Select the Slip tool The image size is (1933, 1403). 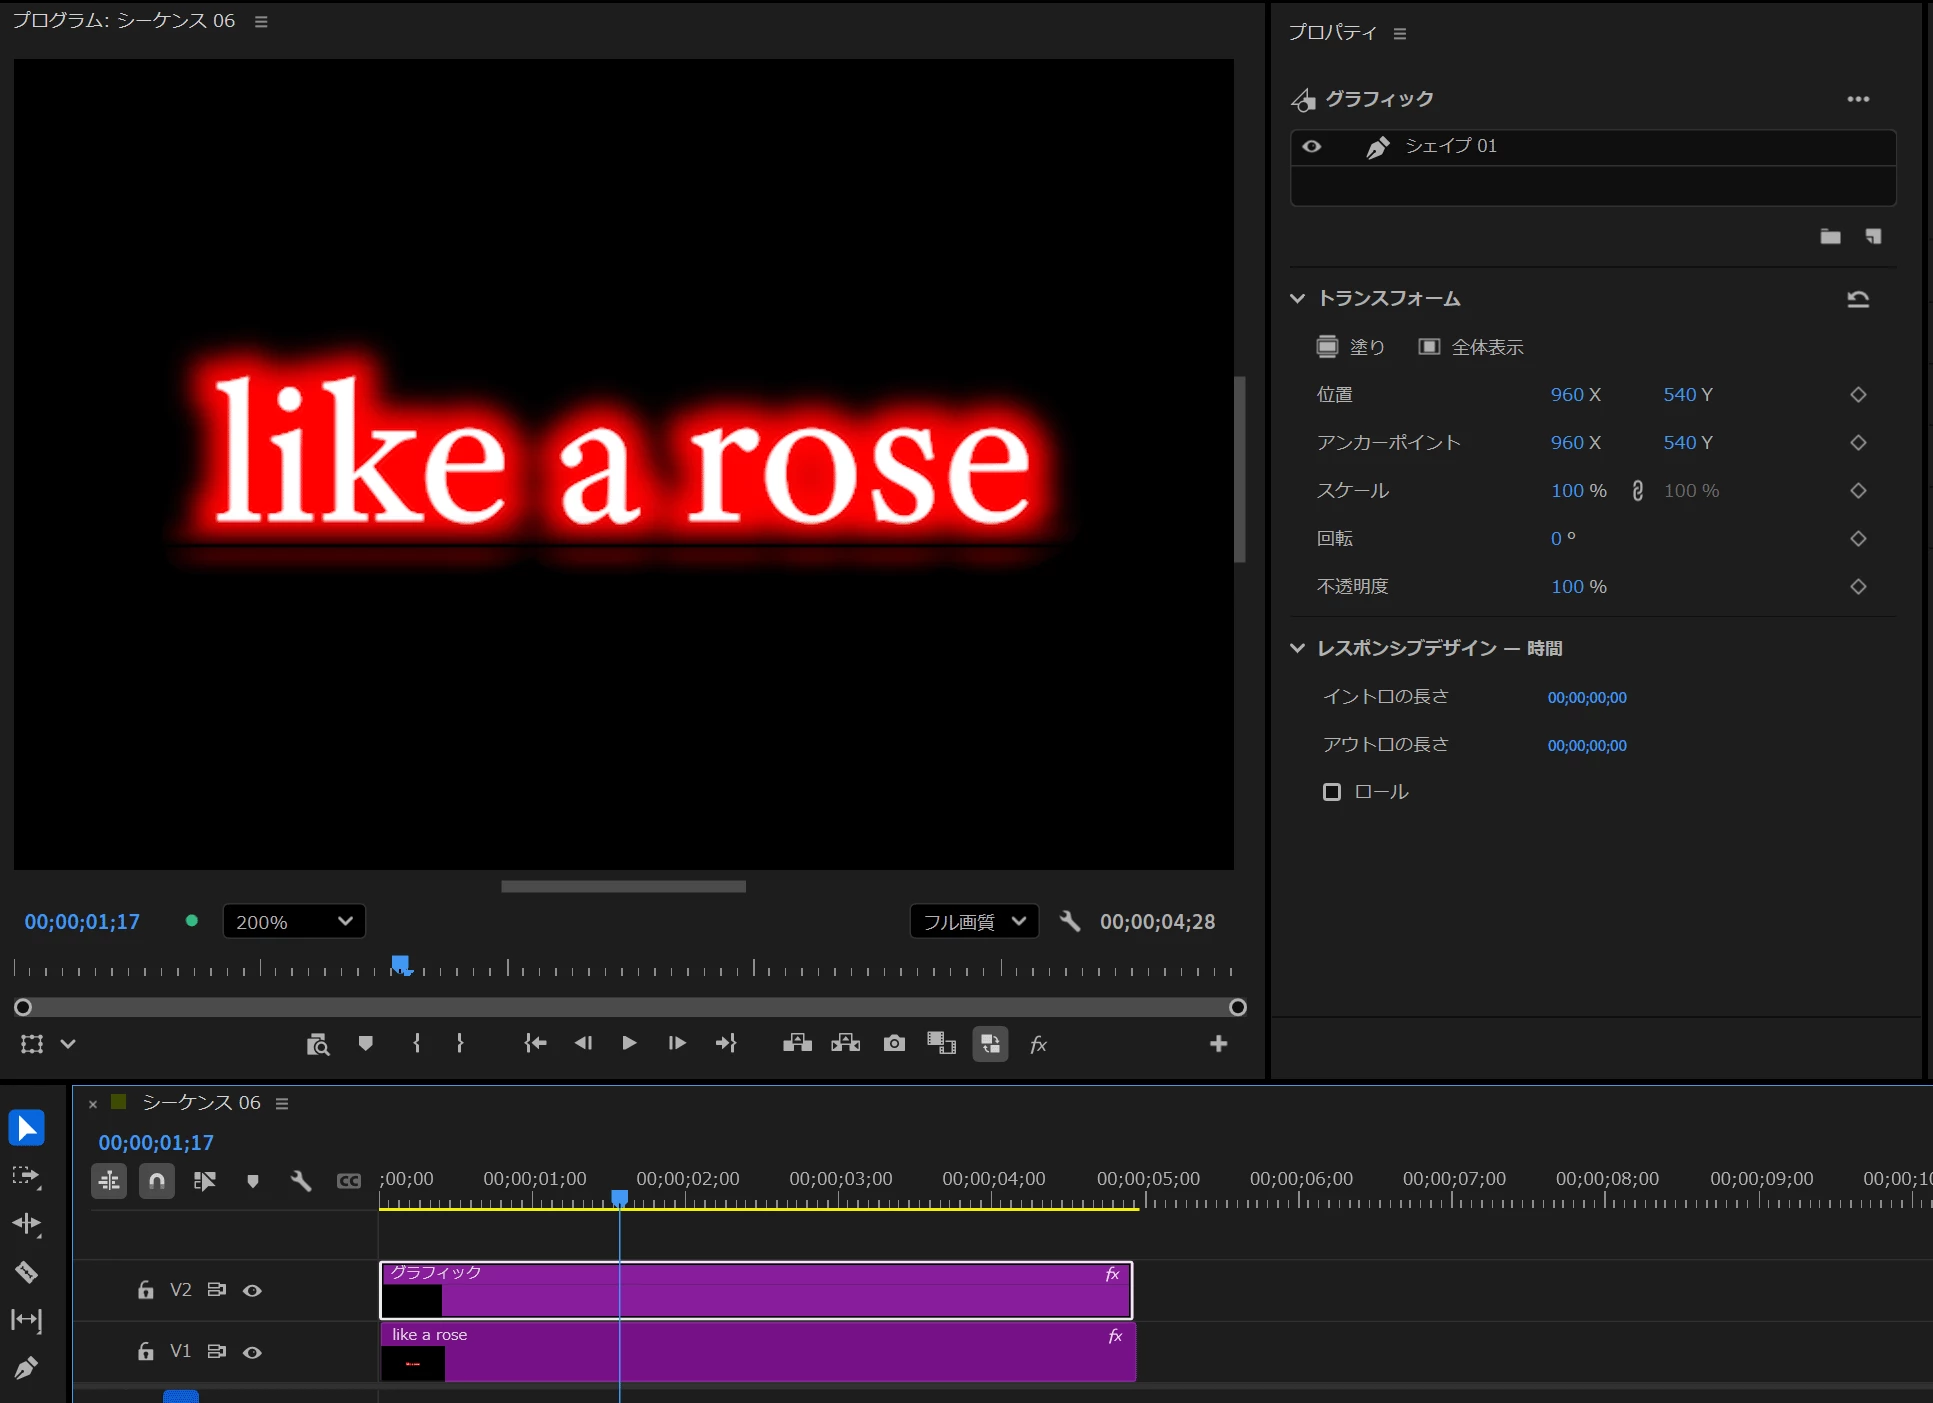(x=27, y=1320)
